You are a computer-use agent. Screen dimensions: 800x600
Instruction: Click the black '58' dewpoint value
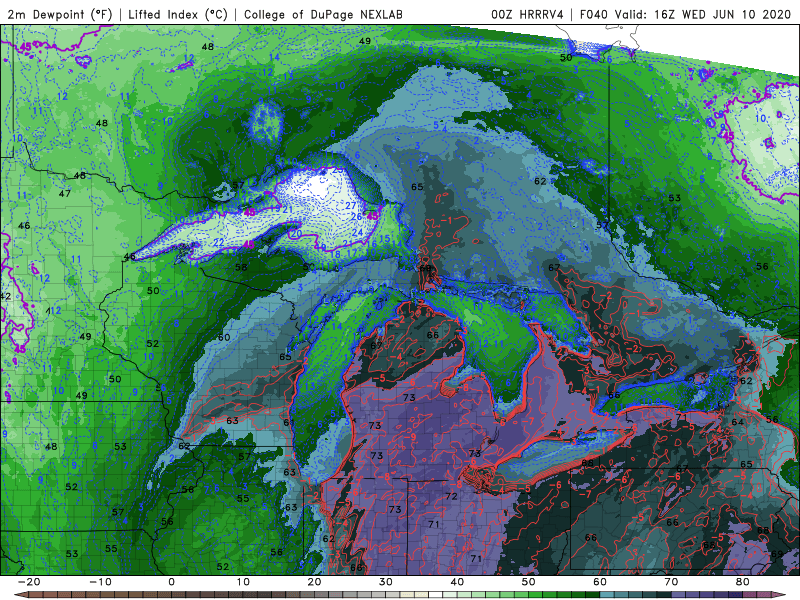[241, 267]
